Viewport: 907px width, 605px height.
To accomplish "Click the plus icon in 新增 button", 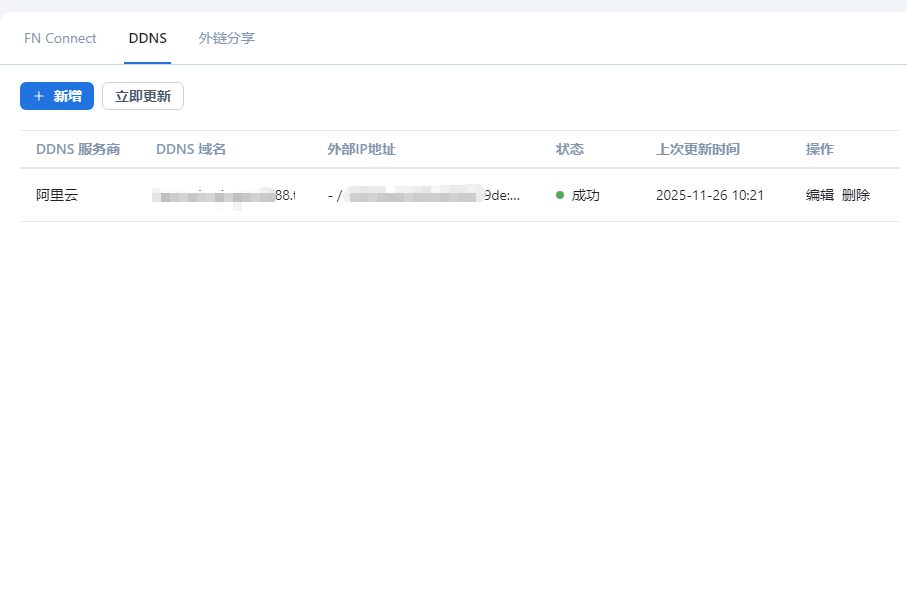I will (39, 96).
